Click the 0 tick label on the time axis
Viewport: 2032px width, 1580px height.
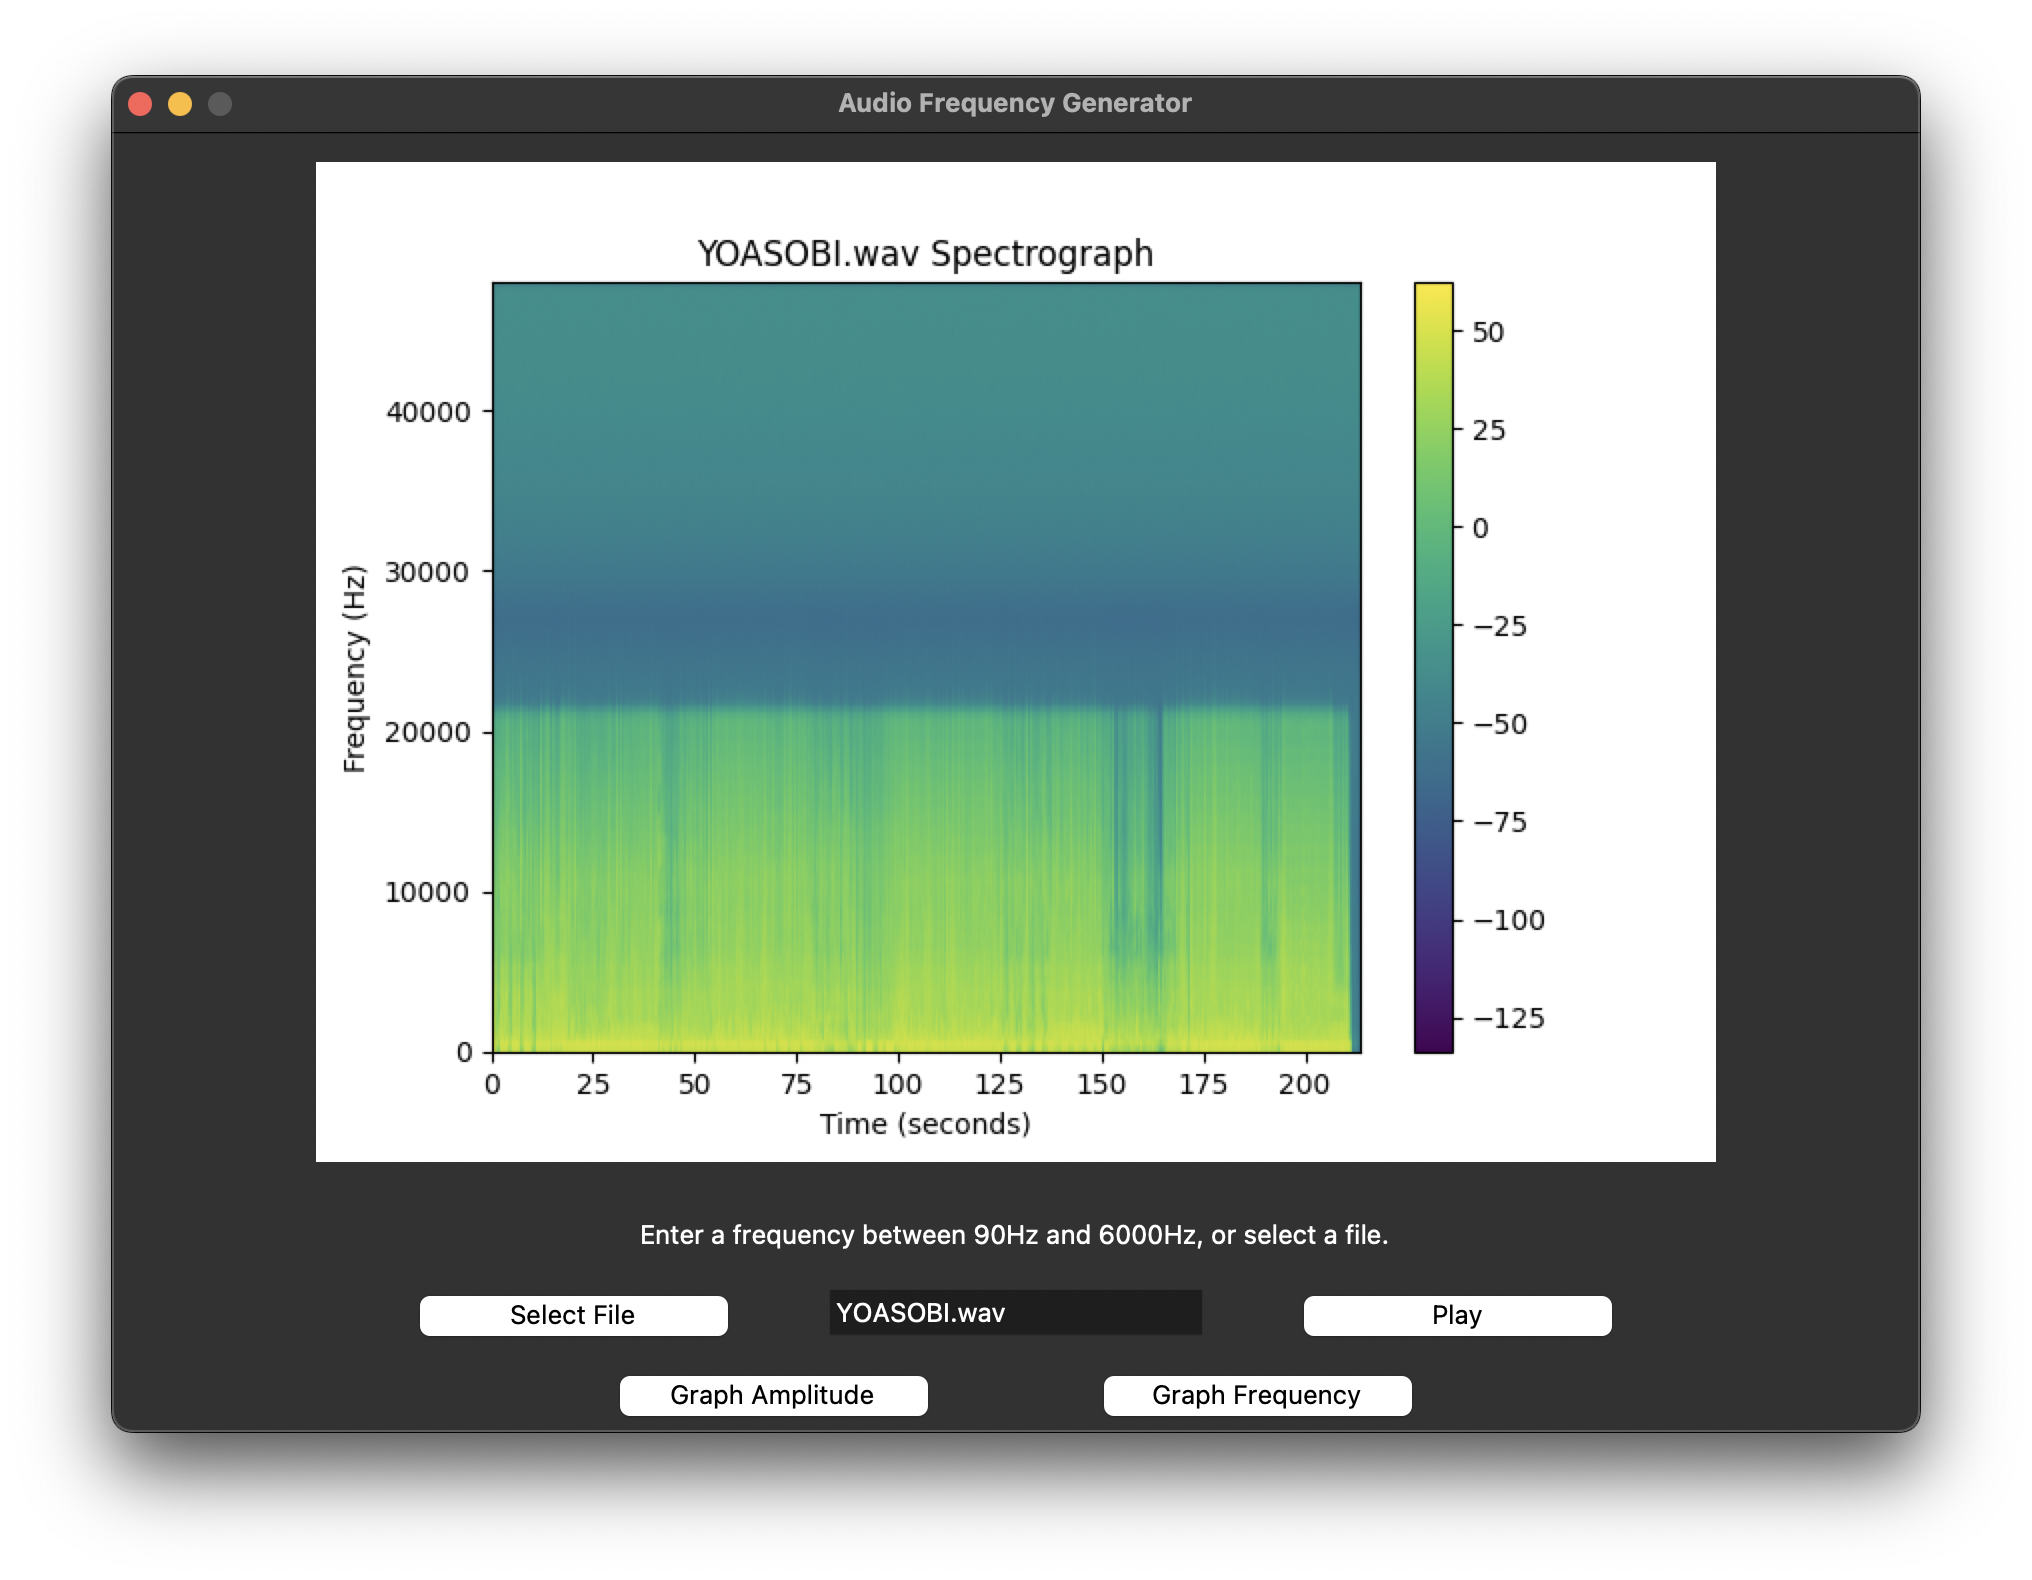pos(492,1084)
